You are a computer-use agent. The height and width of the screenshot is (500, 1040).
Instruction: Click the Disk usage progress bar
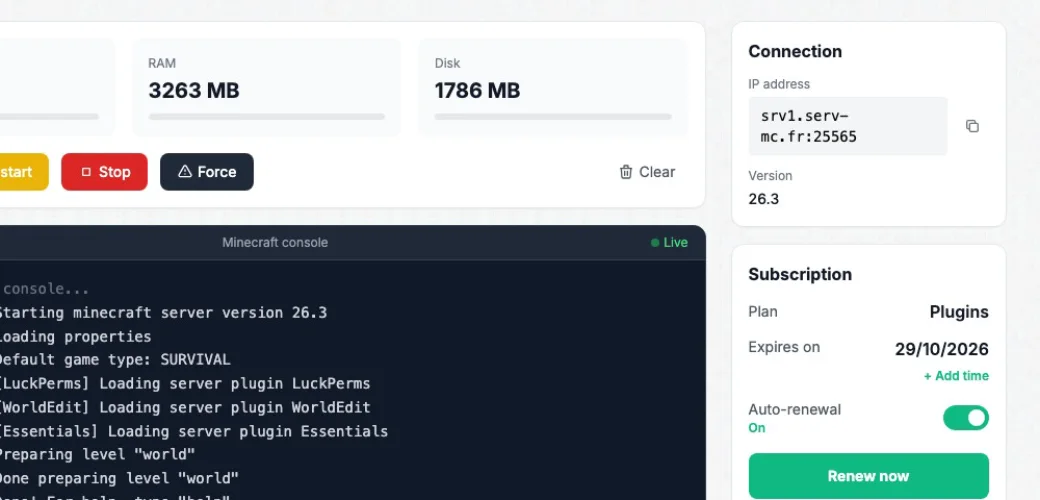click(552, 117)
